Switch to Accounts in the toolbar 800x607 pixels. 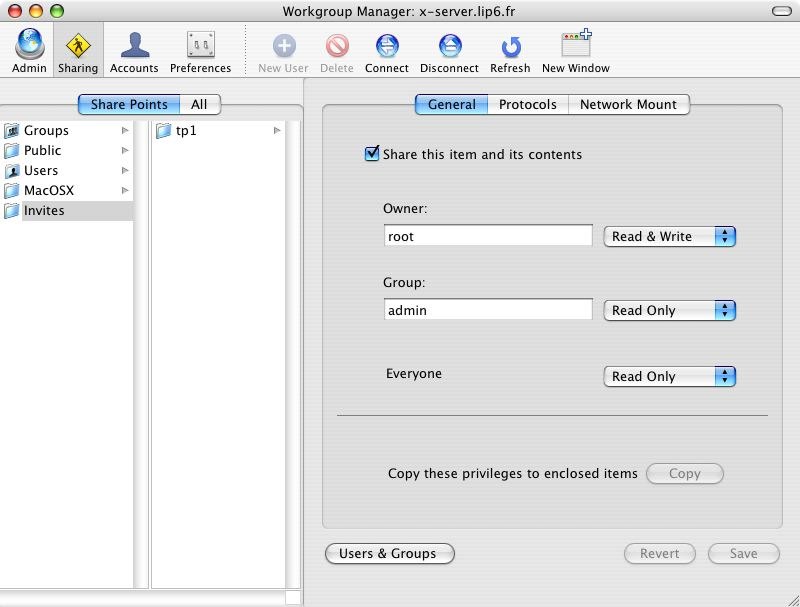coord(134,46)
